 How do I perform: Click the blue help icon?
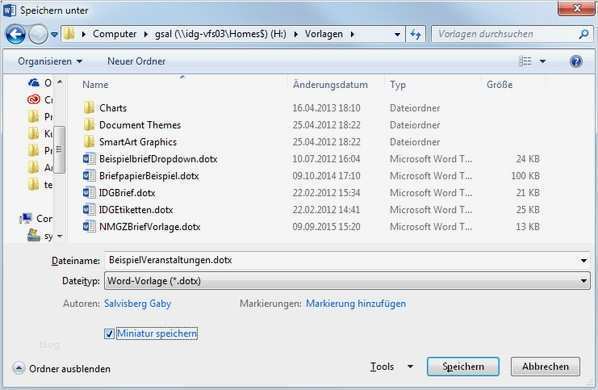pos(576,61)
